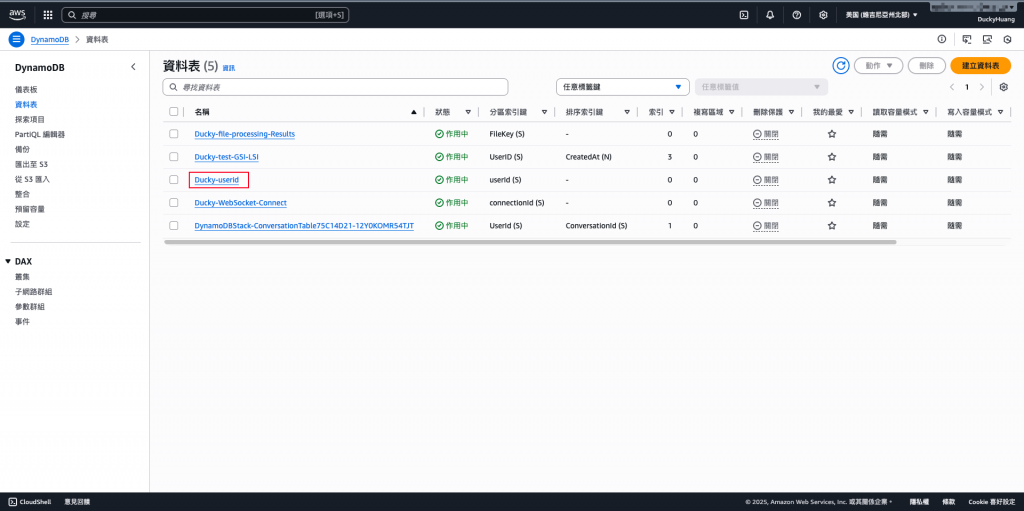1024x511 pixels.
Task: Open 叢集 clusters under DAX
Action: pos(22,276)
